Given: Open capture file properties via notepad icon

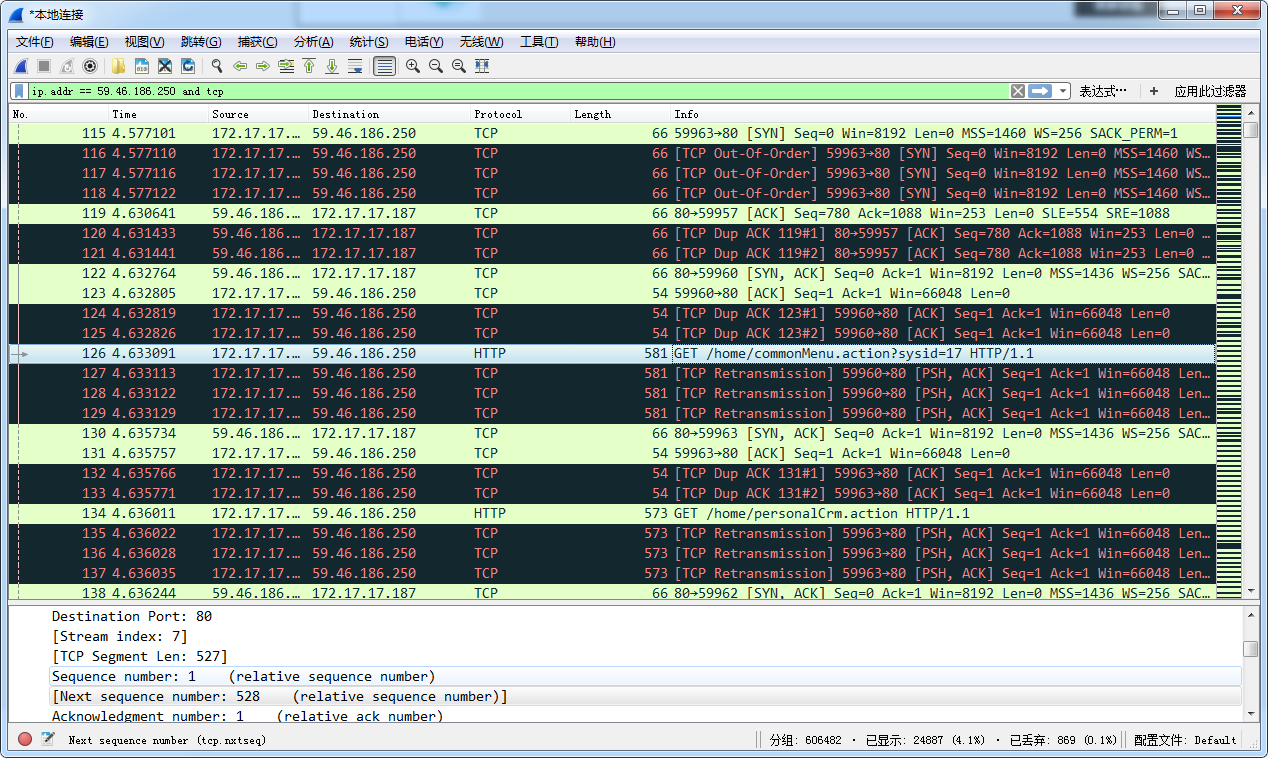Looking at the screenshot, I should [x=47, y=739].
